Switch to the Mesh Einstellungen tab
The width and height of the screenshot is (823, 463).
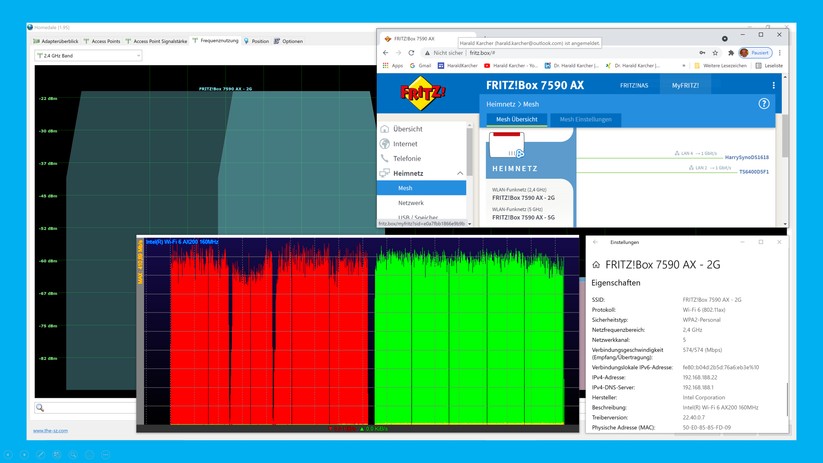(585, 120)
